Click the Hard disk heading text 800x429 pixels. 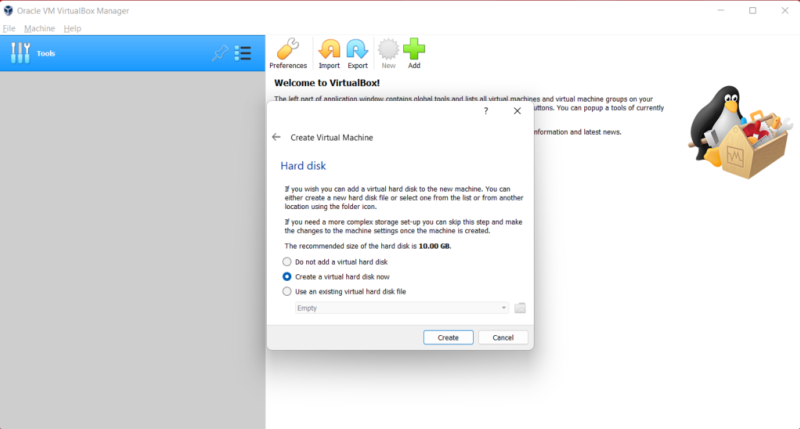303,166
